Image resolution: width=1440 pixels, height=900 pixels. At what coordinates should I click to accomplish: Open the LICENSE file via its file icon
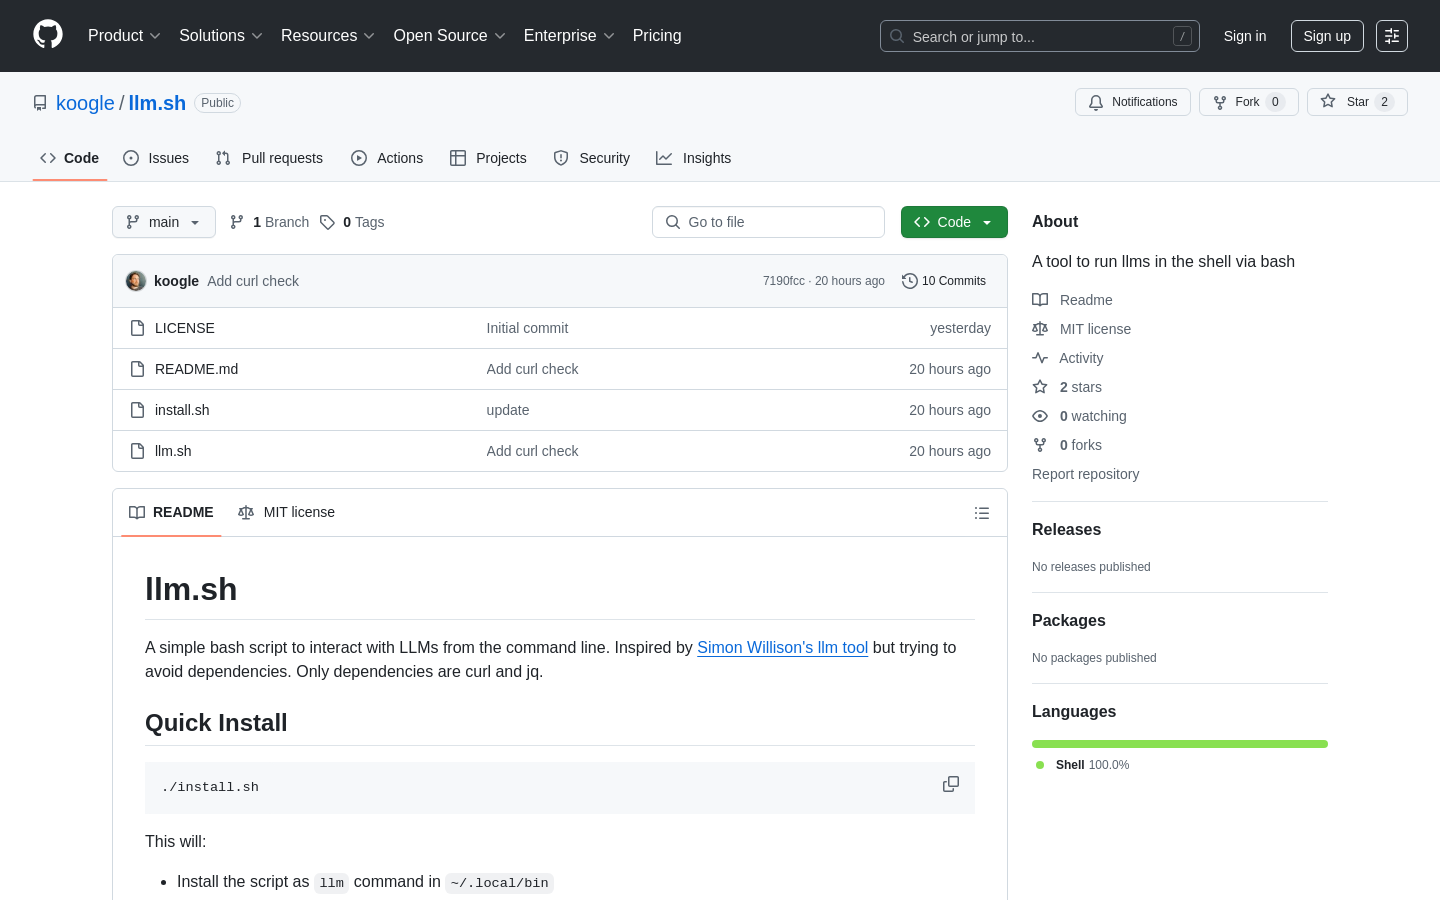(x=138, y=328)
